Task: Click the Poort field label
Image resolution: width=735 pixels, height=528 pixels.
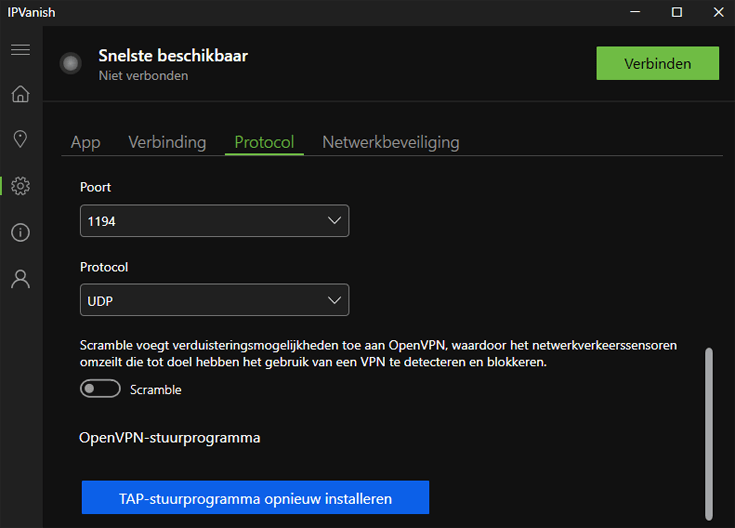Action: (x=95, y=187)
